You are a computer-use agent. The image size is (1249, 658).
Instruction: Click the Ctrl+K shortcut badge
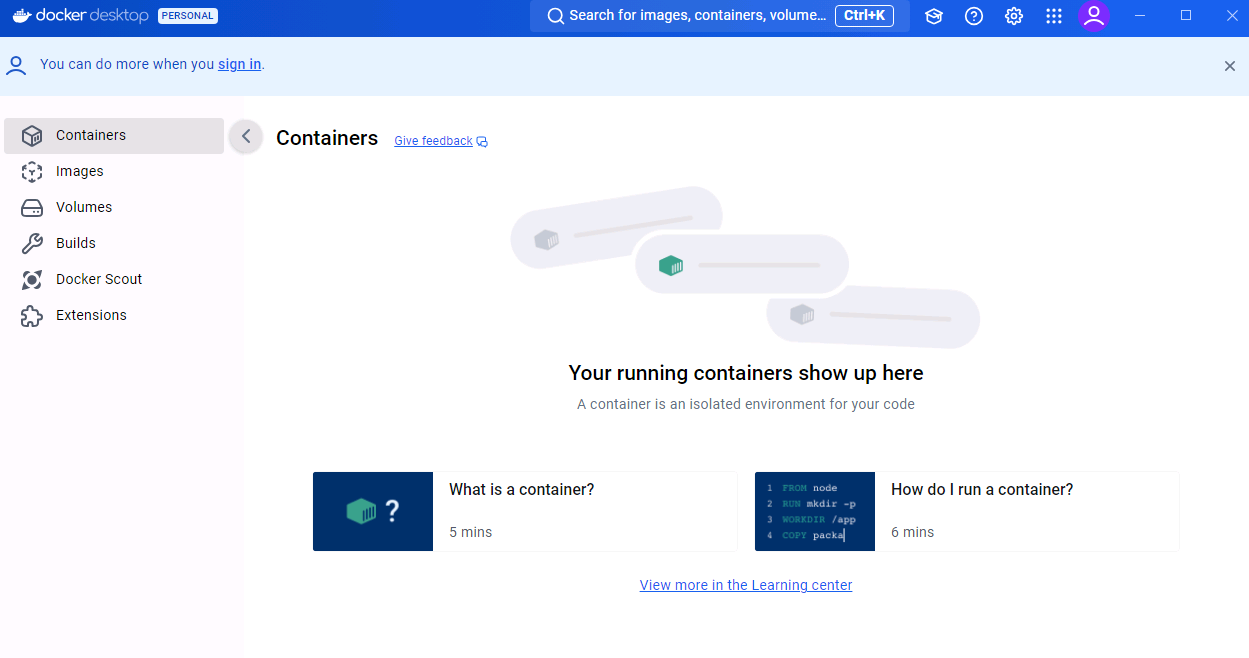(864, 16)
